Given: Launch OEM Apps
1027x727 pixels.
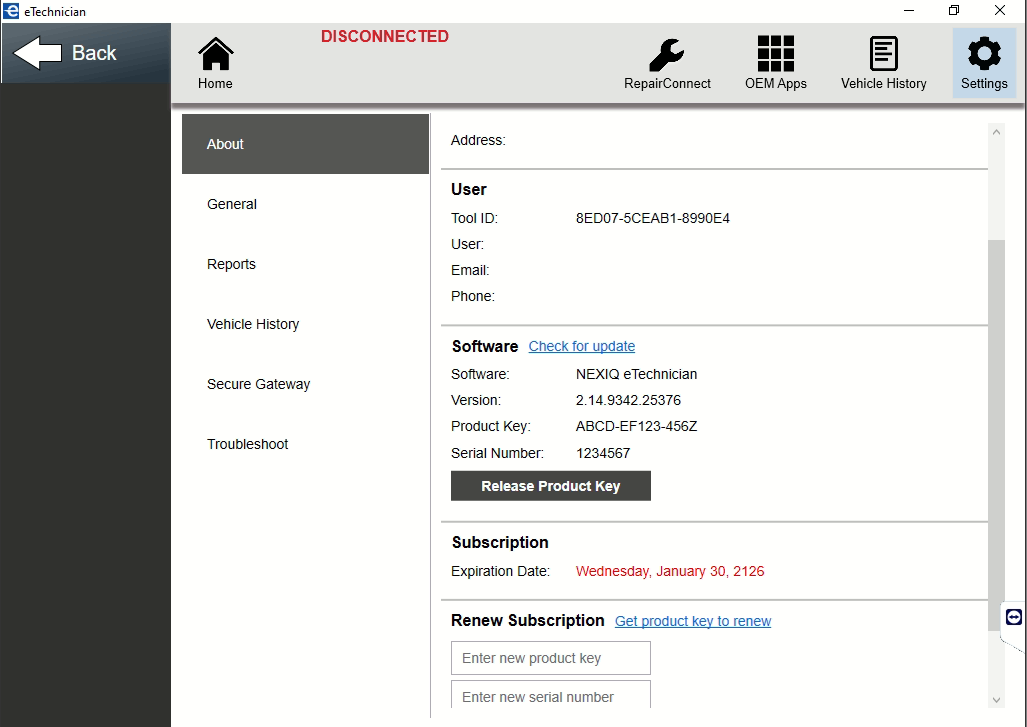Looking at the screenshot, I should coord(775,60).
